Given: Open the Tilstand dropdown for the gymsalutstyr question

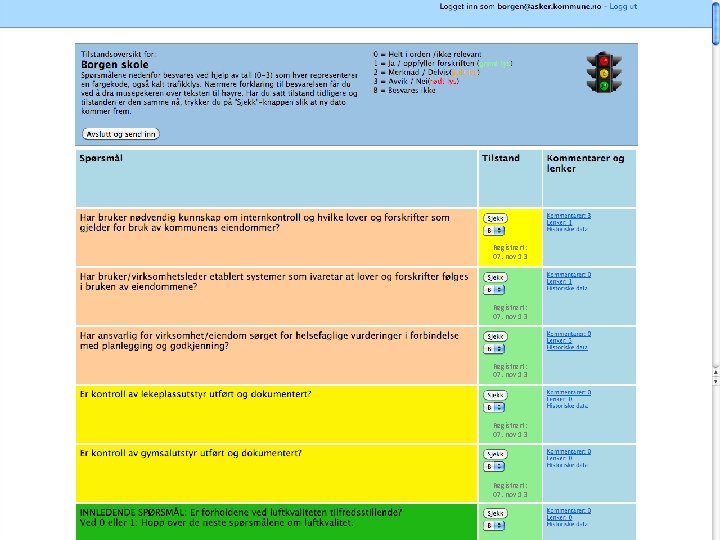Looking at the screenshot, I should 494,467.
